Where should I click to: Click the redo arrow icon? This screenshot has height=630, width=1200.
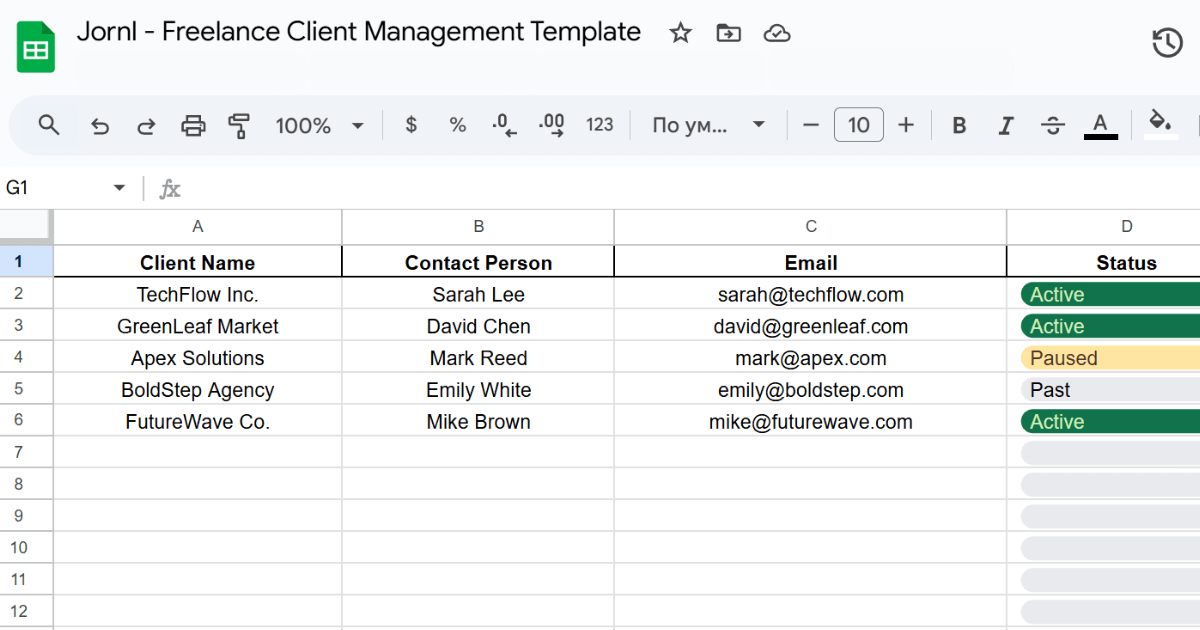pos(146,126)
